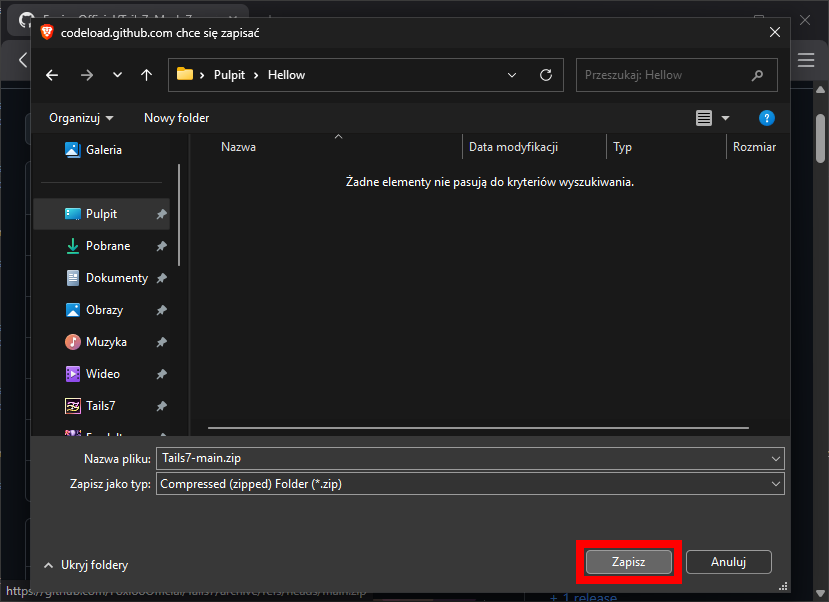Open the Pobrane downloads folder
This screenshot has width=829, height=602.
[x=107, y=246]
